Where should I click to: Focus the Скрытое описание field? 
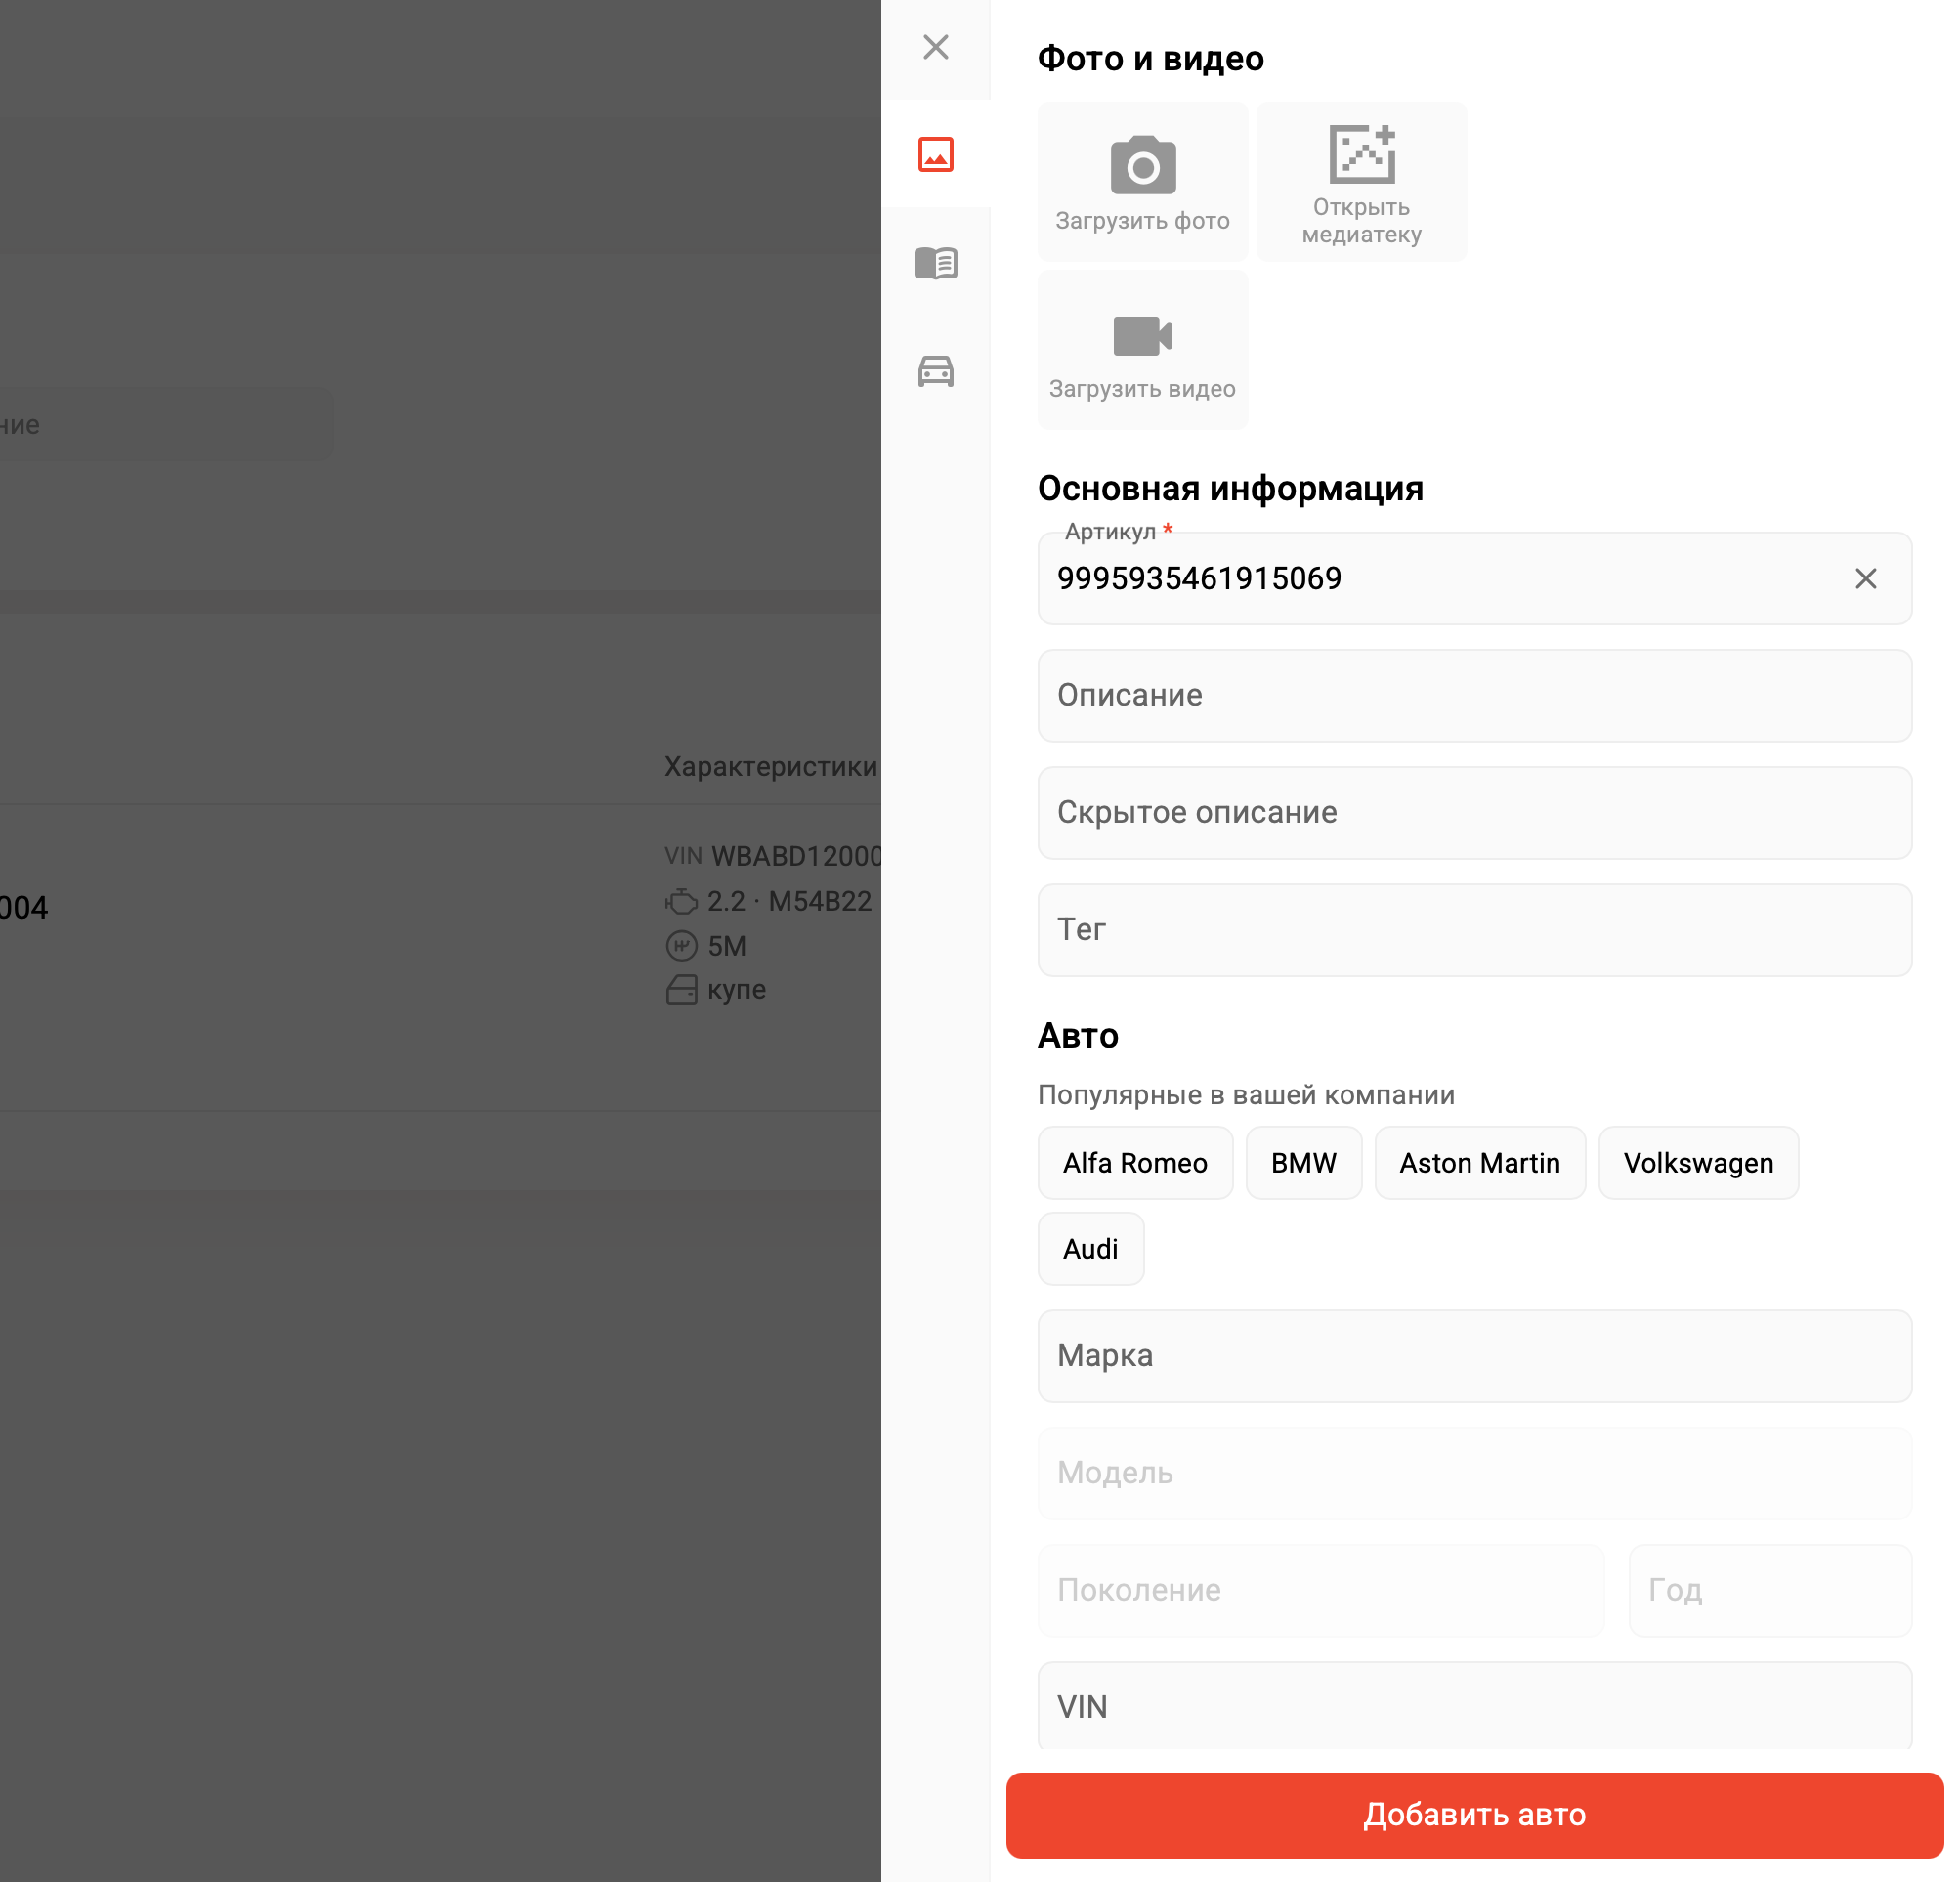coord(1474,813)
